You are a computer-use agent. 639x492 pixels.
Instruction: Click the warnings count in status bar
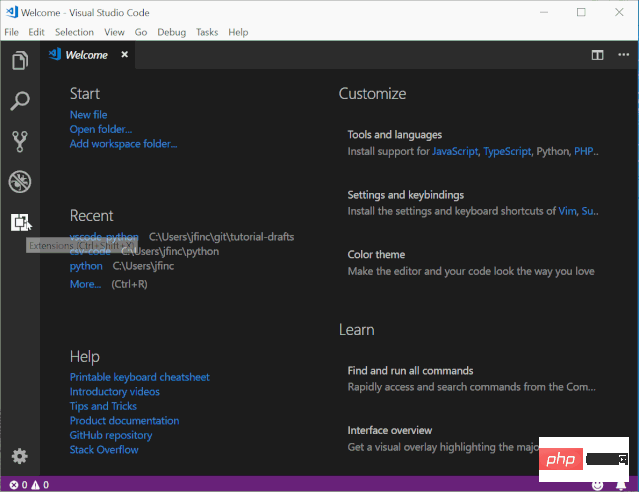[x=40, y=485]
